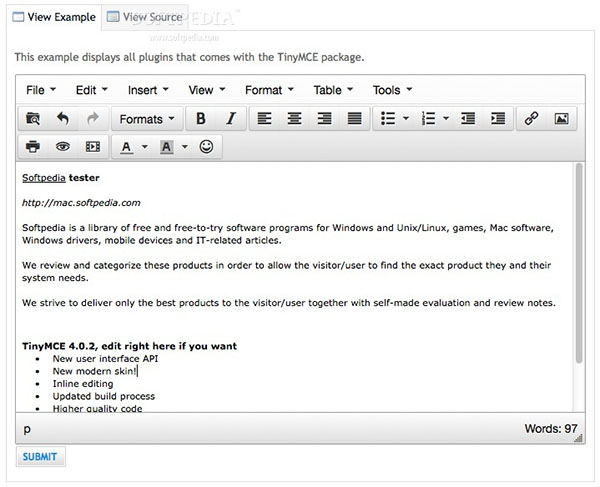Toggle the numbered list button
This screenshot has width=600, height=487.
pos(428,119)
